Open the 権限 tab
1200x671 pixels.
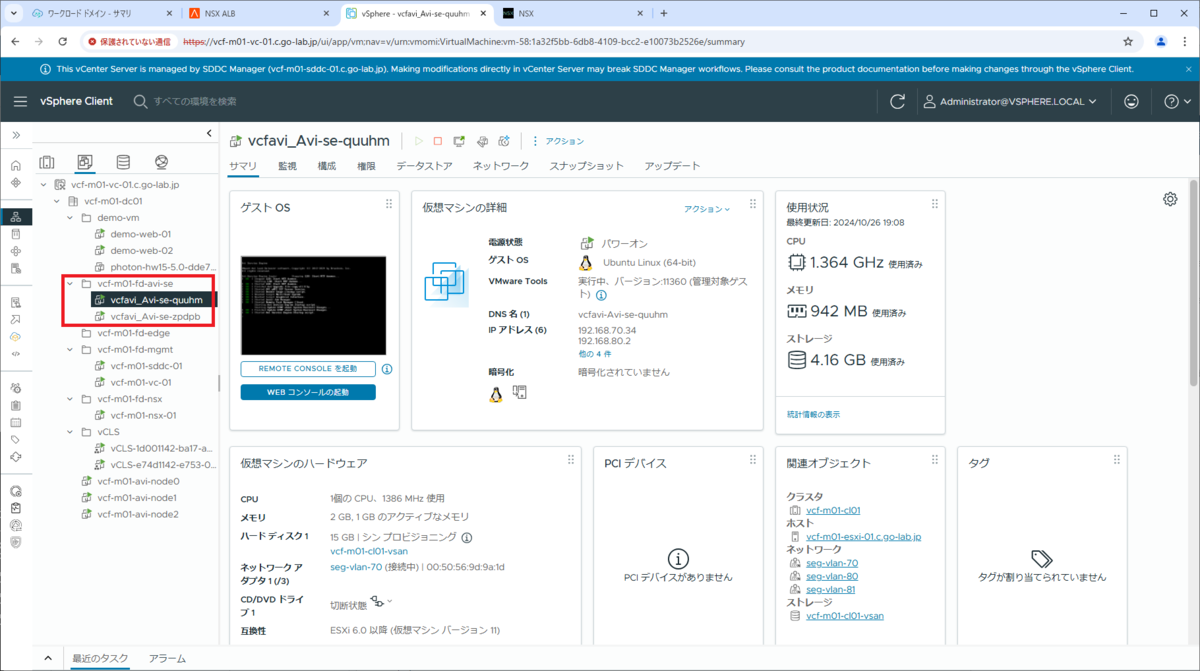(366, 166)
